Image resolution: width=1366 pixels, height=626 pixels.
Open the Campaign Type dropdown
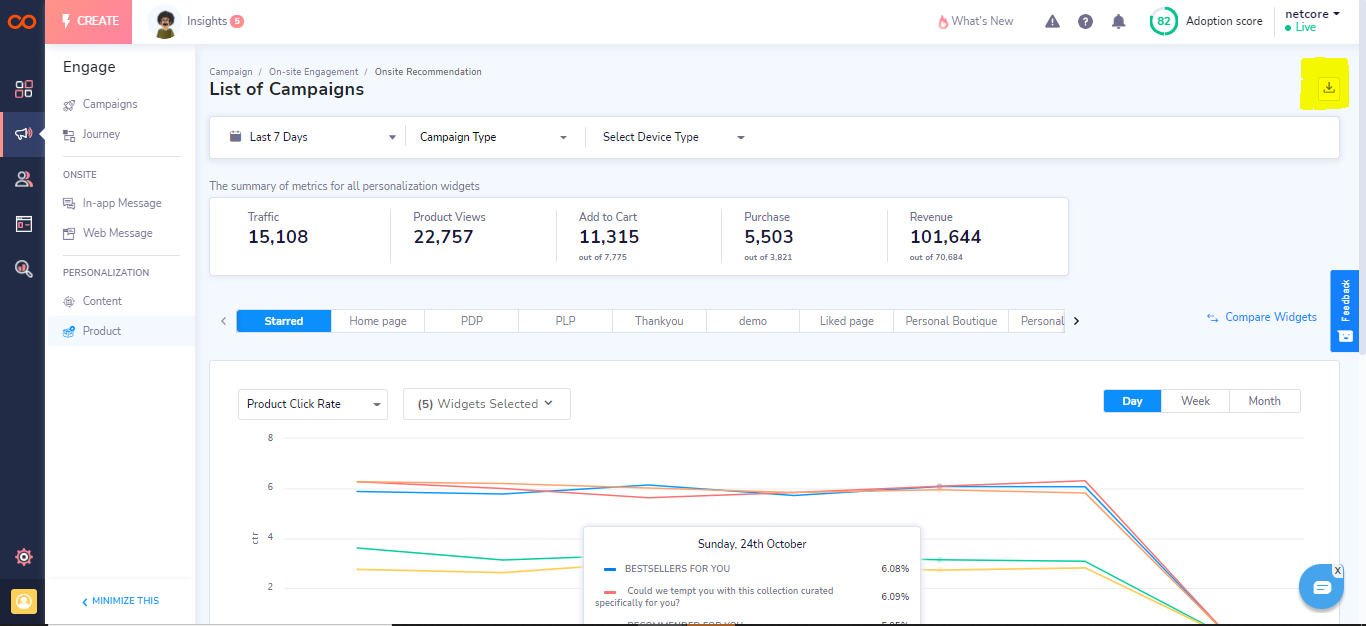494,137
